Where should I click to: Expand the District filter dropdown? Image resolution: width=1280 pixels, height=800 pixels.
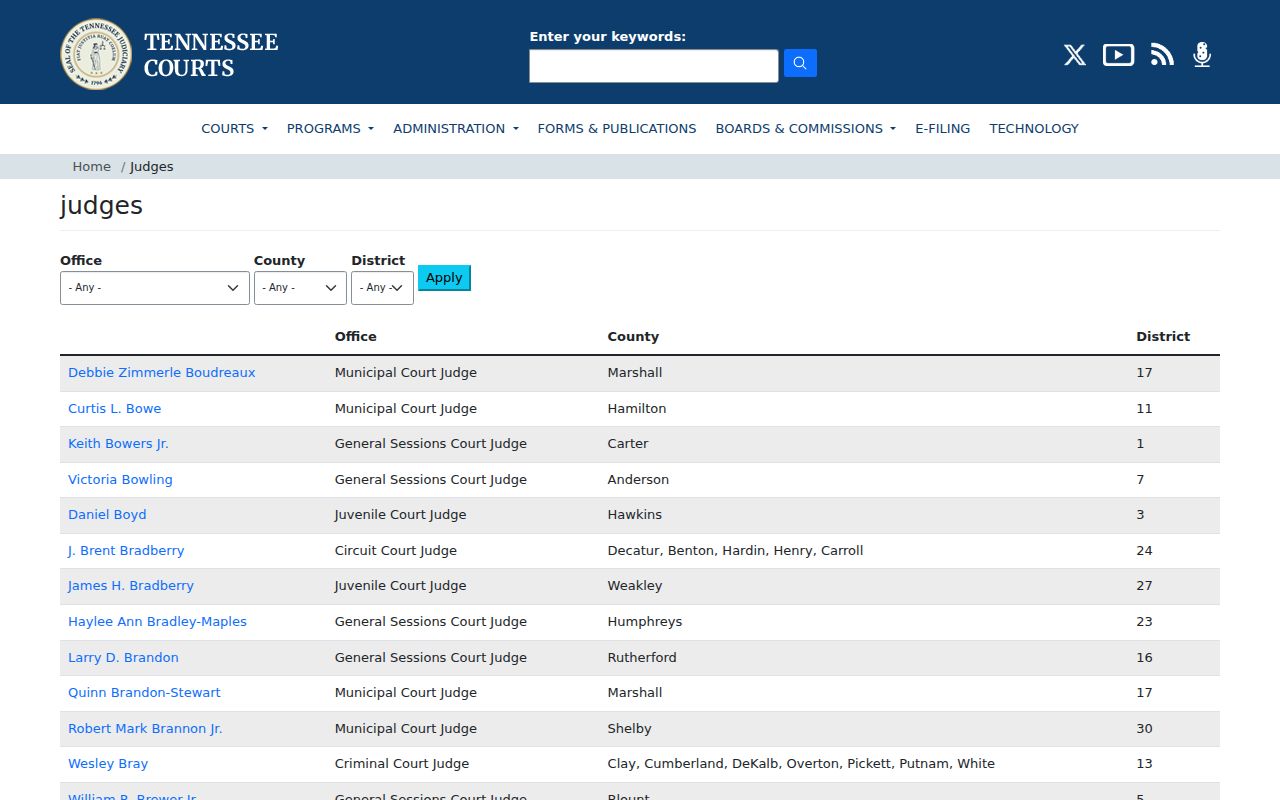click(x=382, y=288)
